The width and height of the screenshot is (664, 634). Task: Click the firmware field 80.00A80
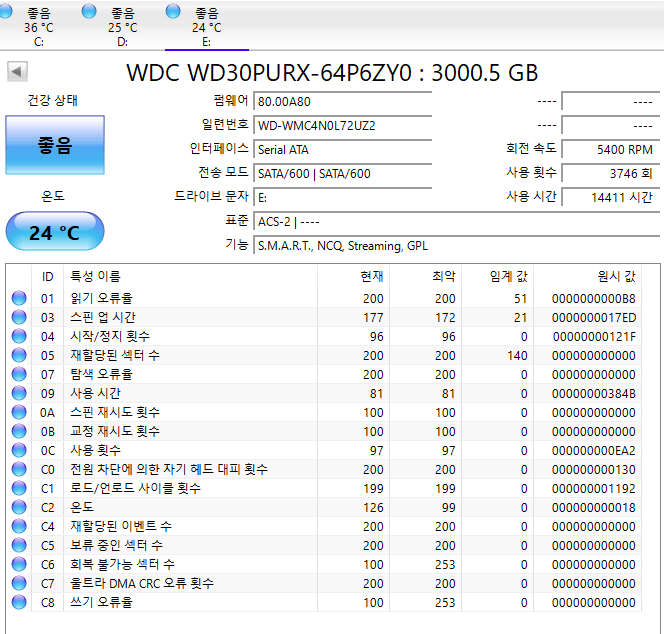click(343, 102)
